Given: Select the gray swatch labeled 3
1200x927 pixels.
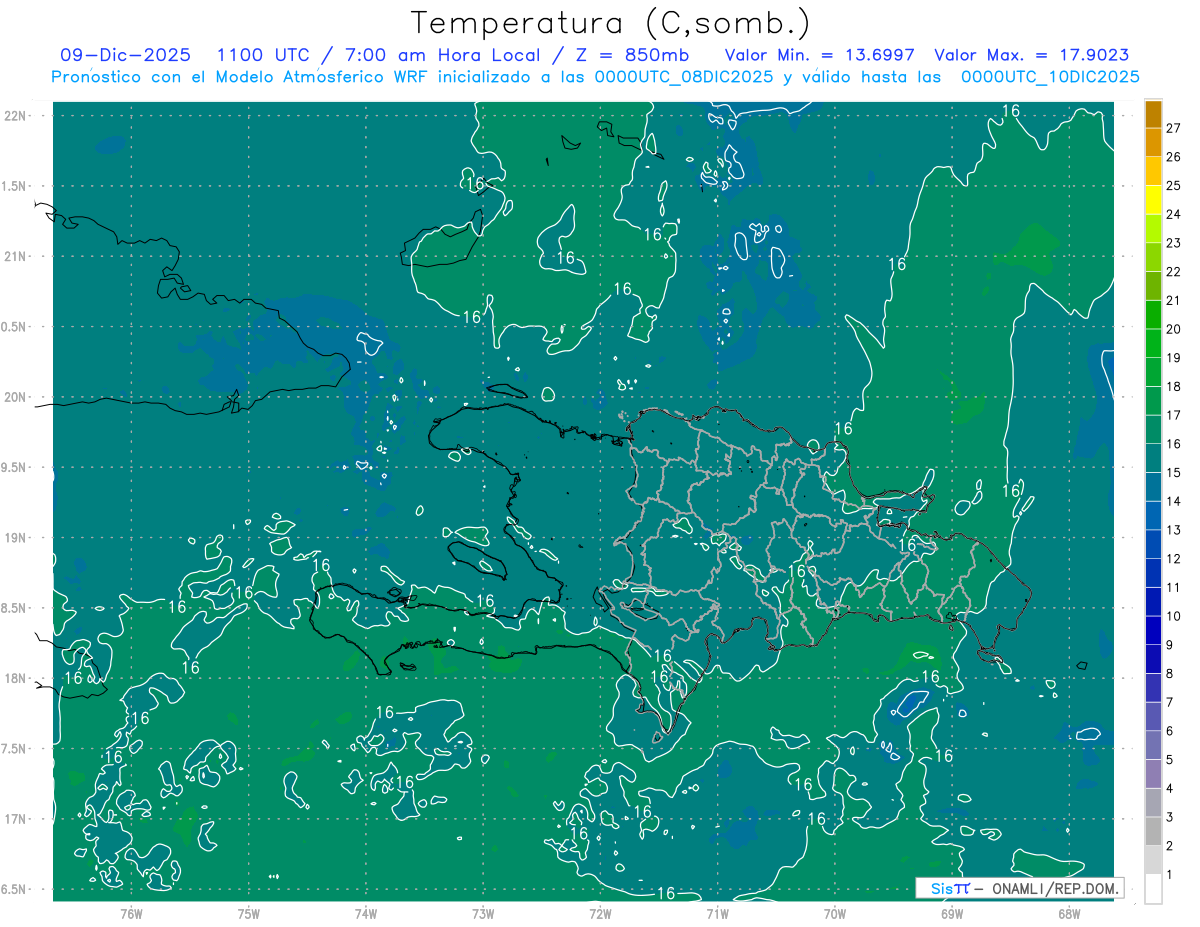Looking at the screenshot, I should [x=1153, y=802].
